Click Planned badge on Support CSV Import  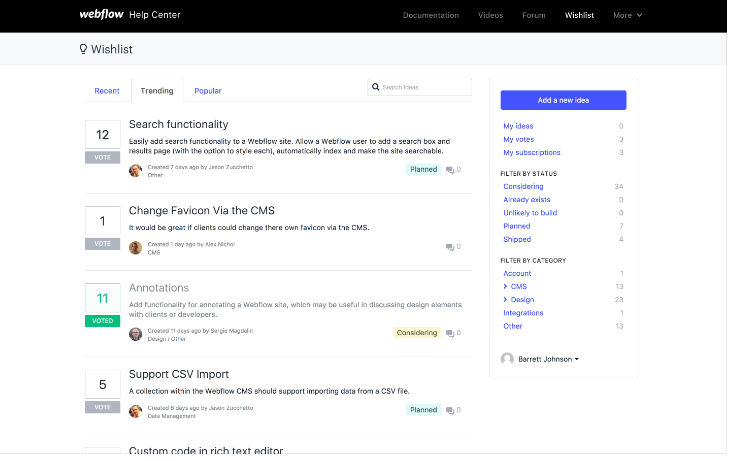click(x=424, y=410)
